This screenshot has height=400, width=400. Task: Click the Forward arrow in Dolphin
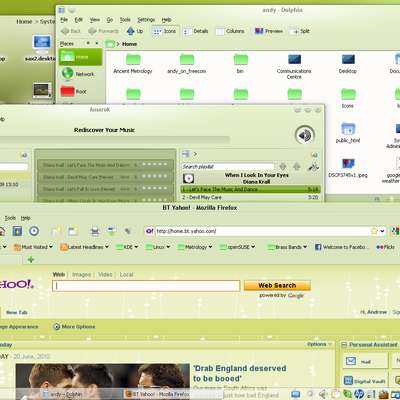pyautogui.click(x=104, y=31)
